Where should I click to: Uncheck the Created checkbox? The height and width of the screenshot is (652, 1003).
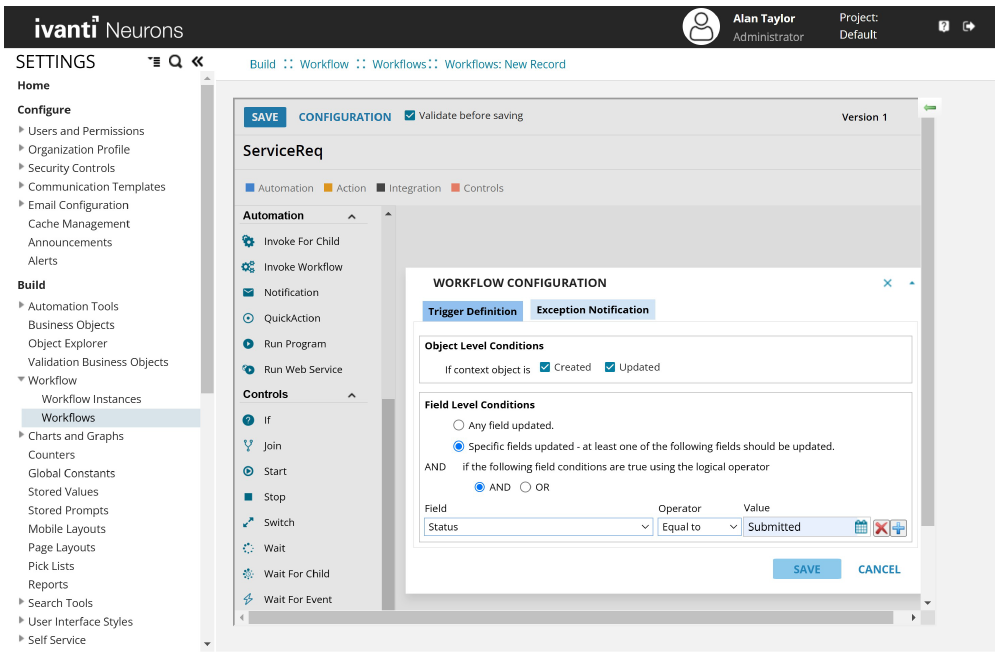tap(545, 367)
